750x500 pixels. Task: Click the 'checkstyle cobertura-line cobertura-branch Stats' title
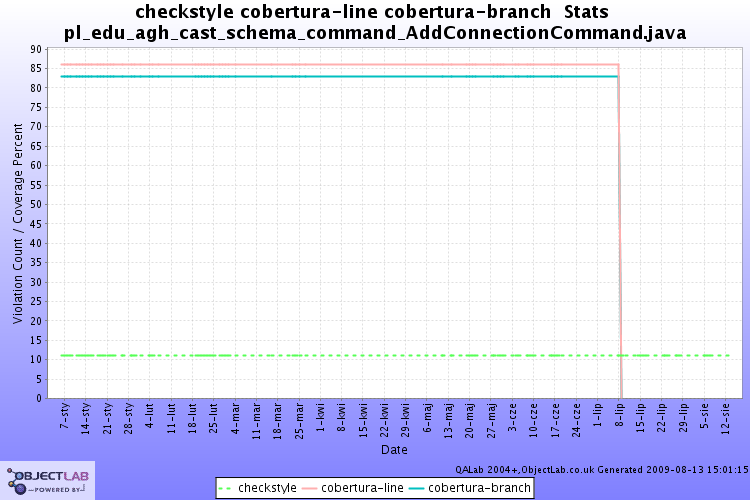[372, 12]
